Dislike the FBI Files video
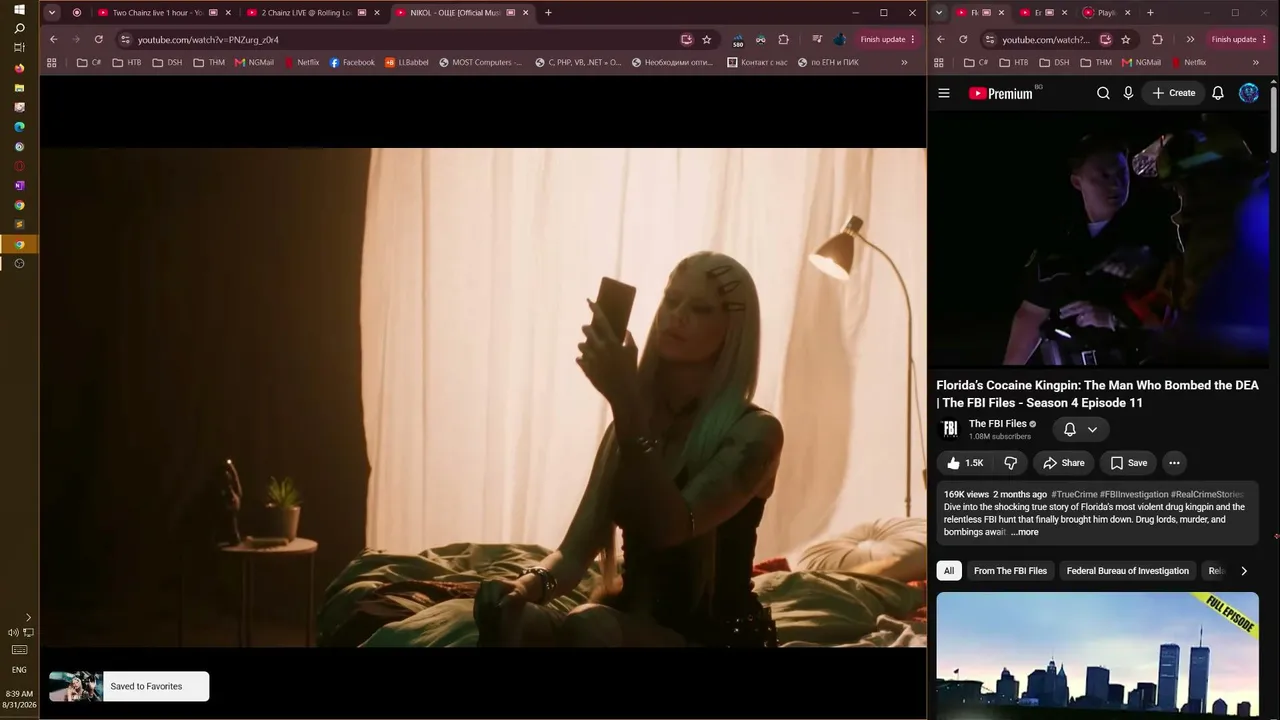 pos(1010,463)
